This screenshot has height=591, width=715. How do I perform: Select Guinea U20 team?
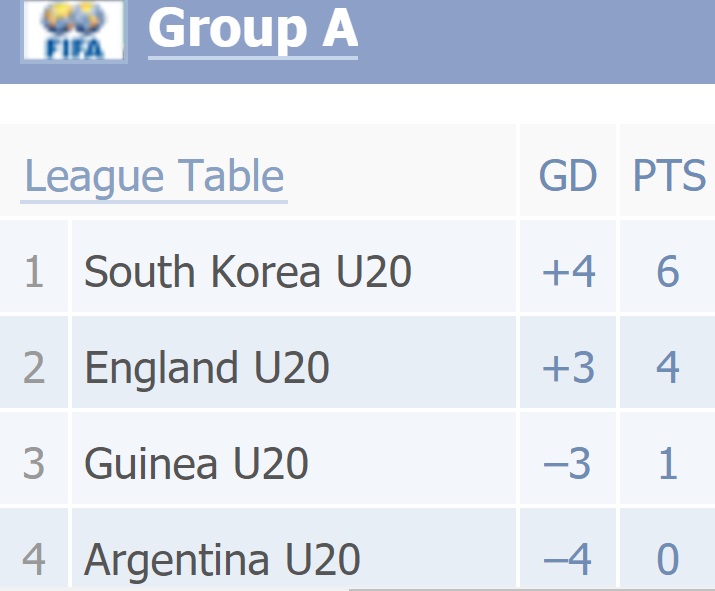[197, 463]
